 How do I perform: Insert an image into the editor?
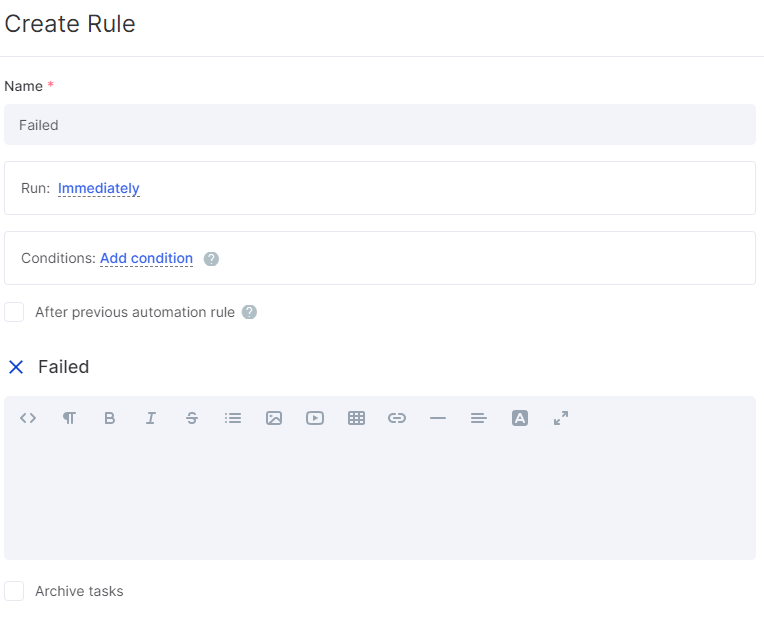pyautogui.click(x=274, y=418)
